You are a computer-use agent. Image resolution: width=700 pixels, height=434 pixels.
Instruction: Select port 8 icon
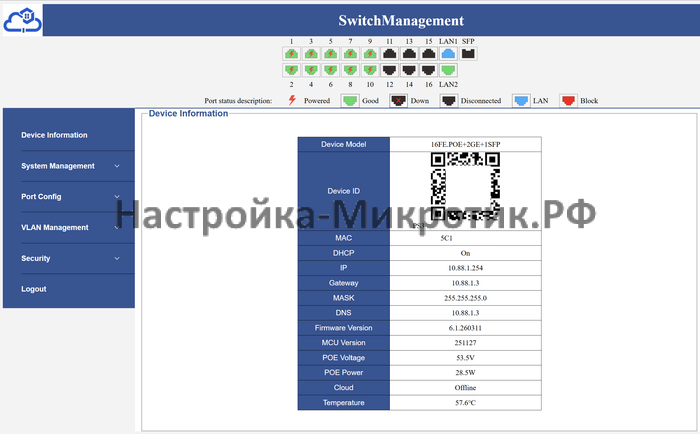pos(350,70)
